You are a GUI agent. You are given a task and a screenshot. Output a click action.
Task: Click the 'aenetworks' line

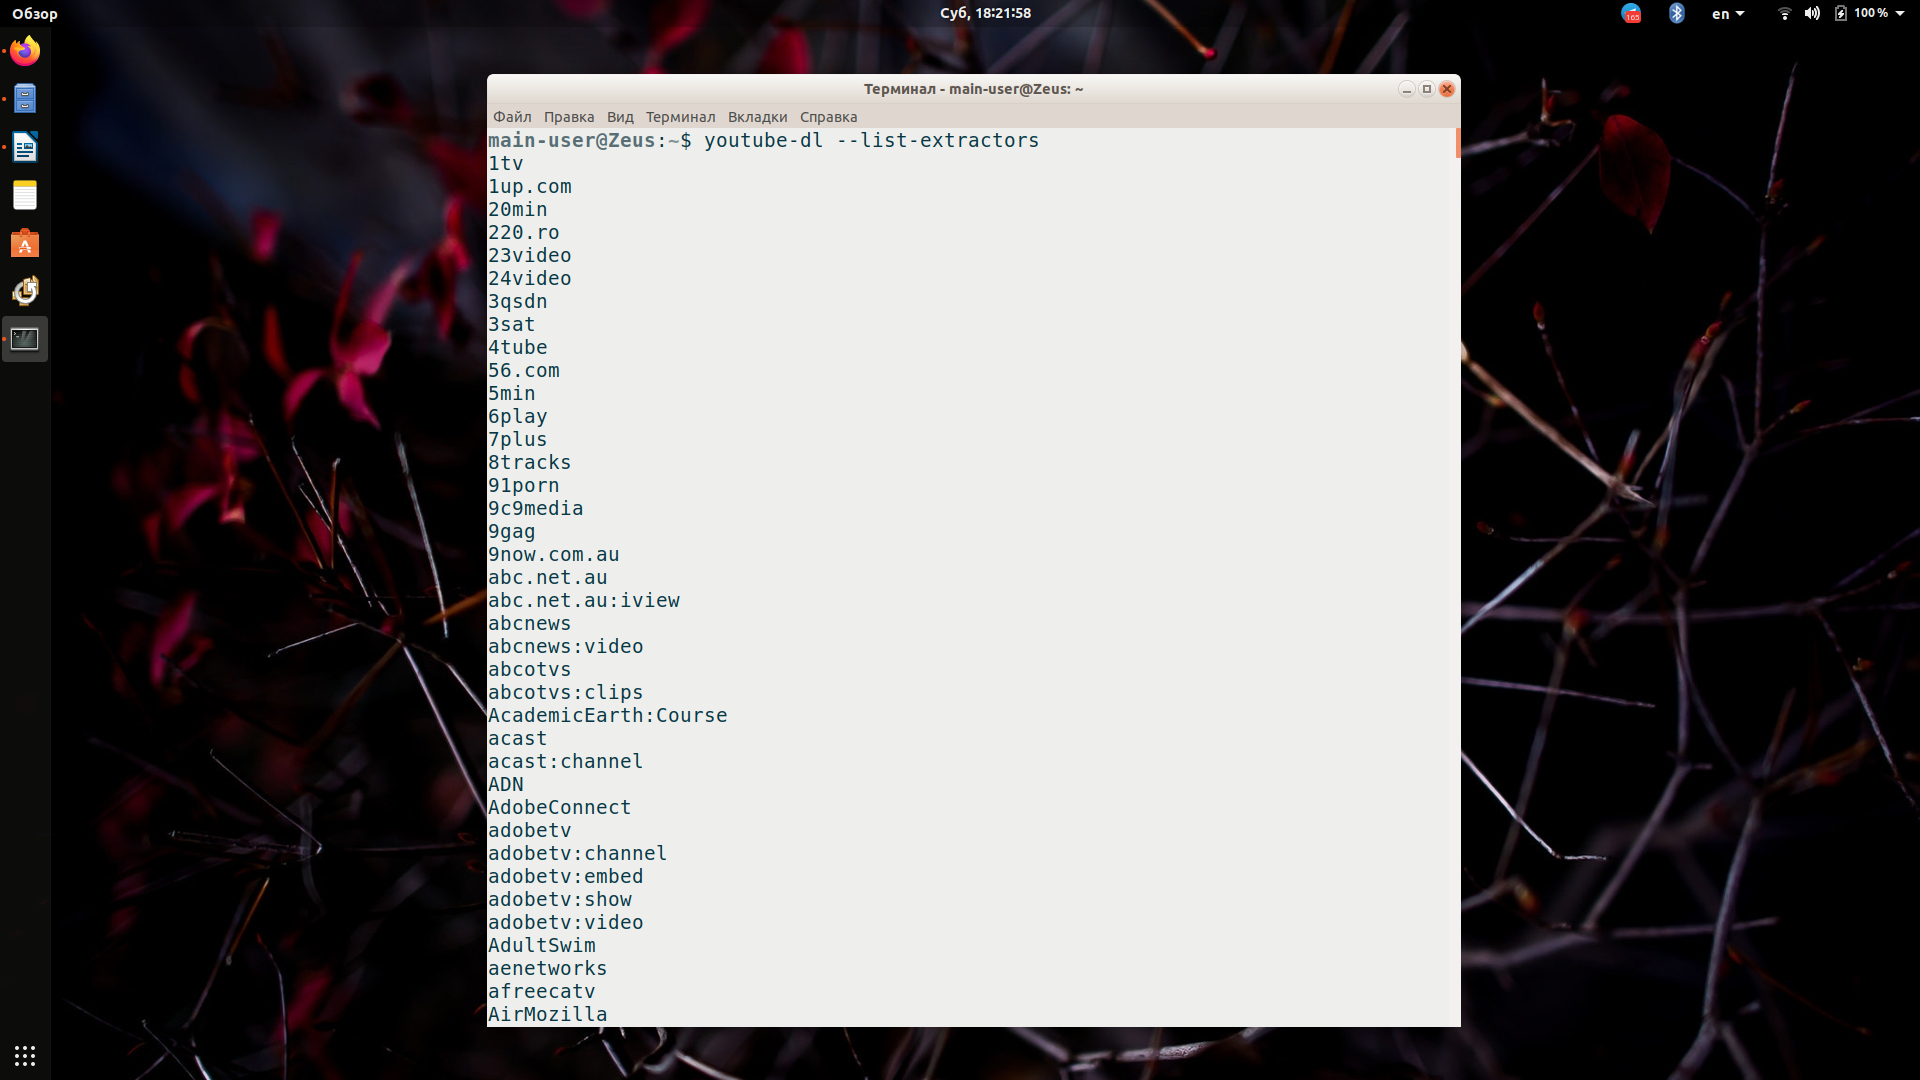click(x=547, y=969)
